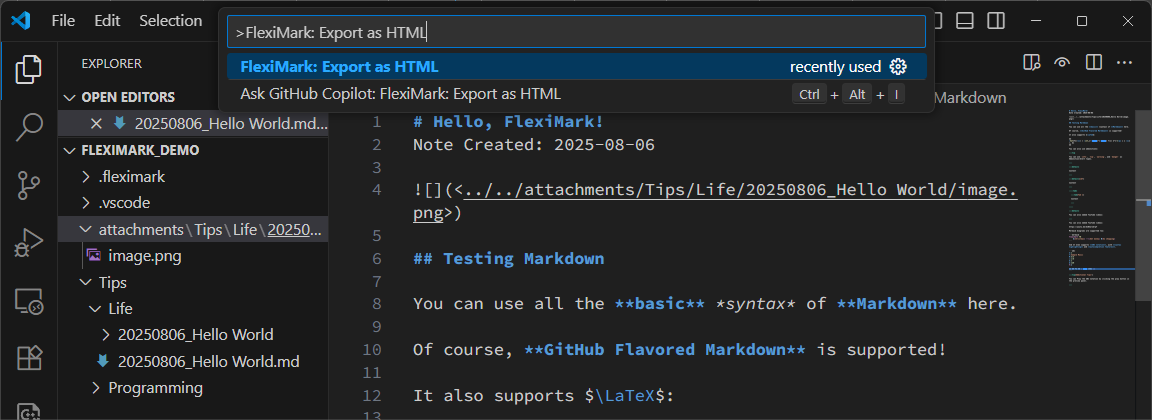Open the File menu
Image resolution: width=1152 pixels, height=420 pixels.
point(63,21)
